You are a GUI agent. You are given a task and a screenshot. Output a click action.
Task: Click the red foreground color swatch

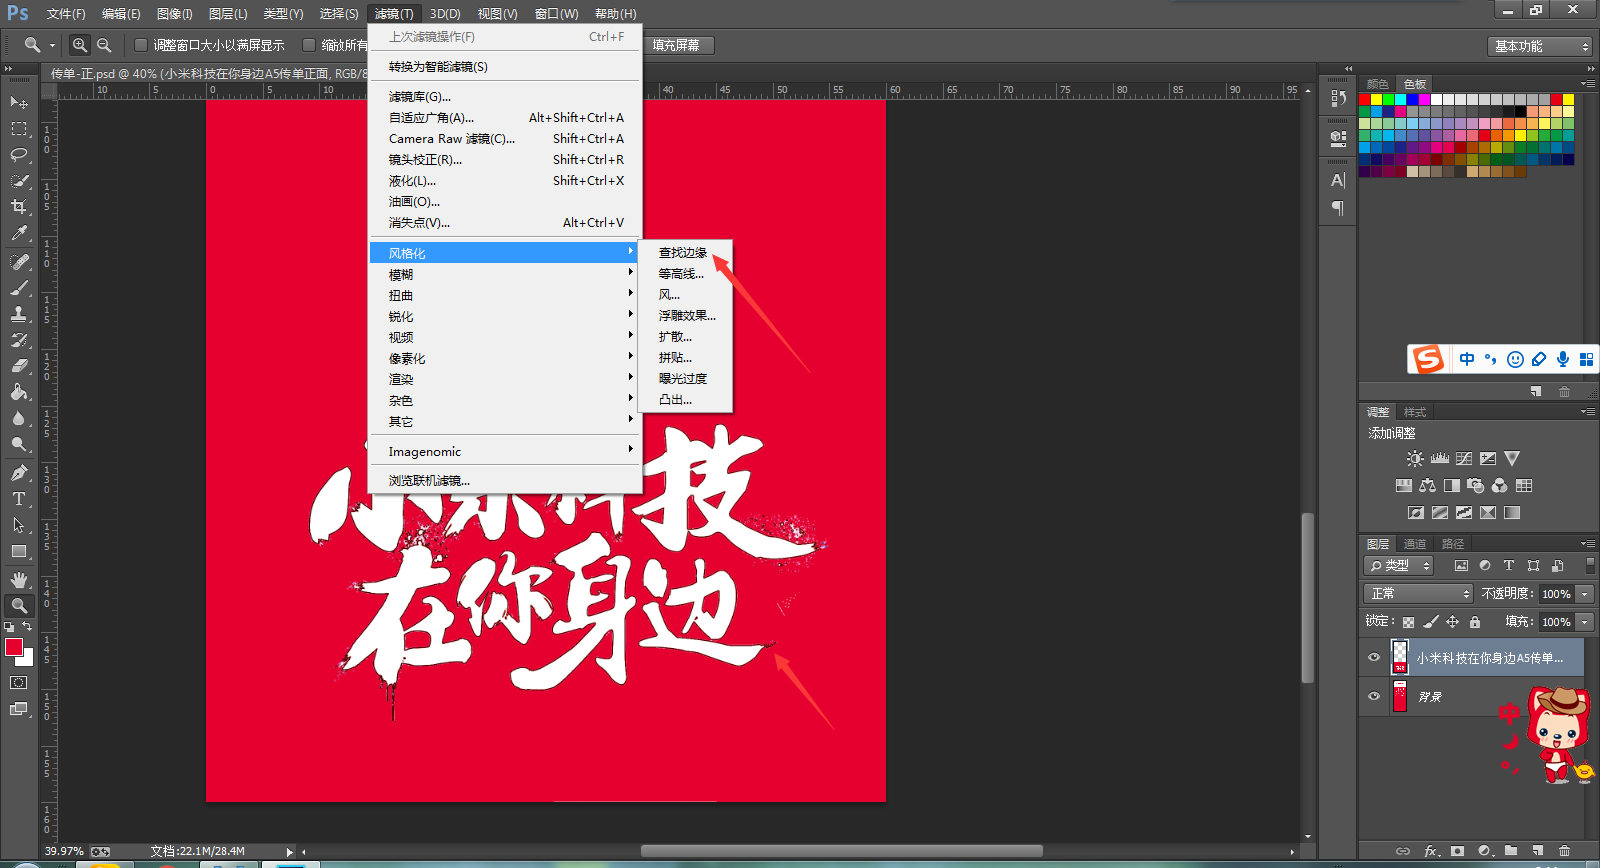(13, 647)
